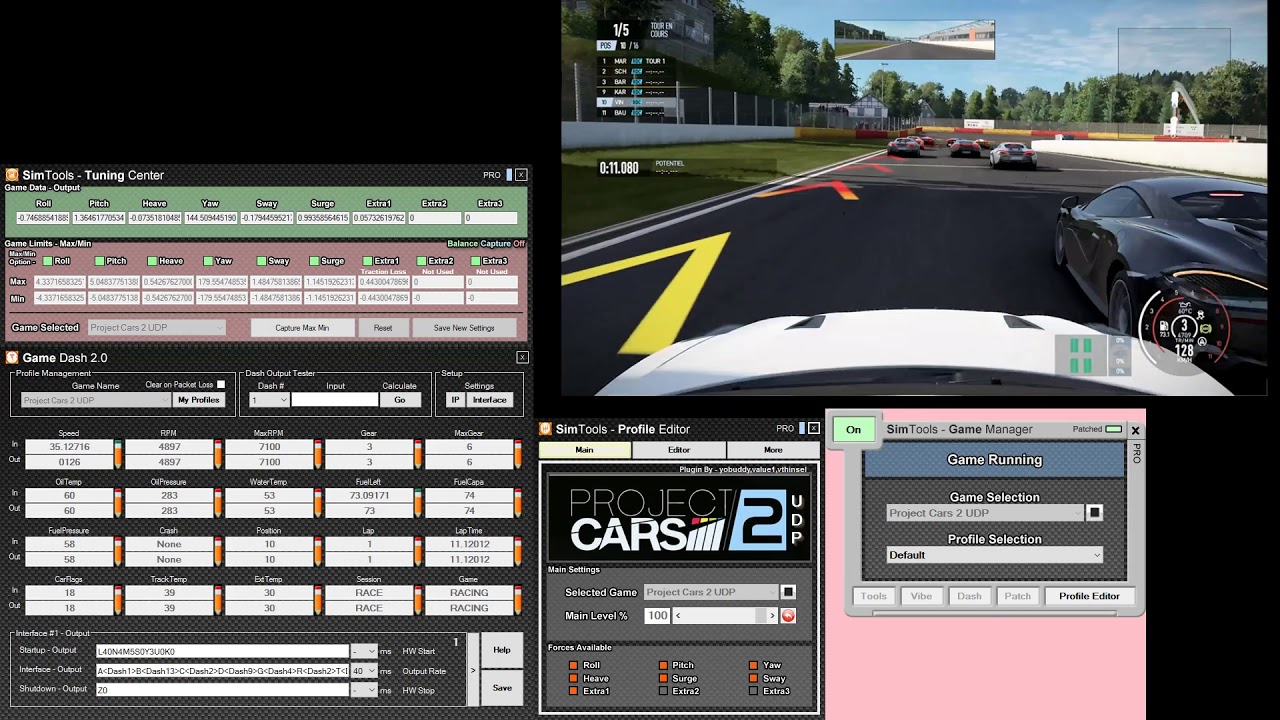Open My Profiles in Game Dash

[x=198, y=400]
